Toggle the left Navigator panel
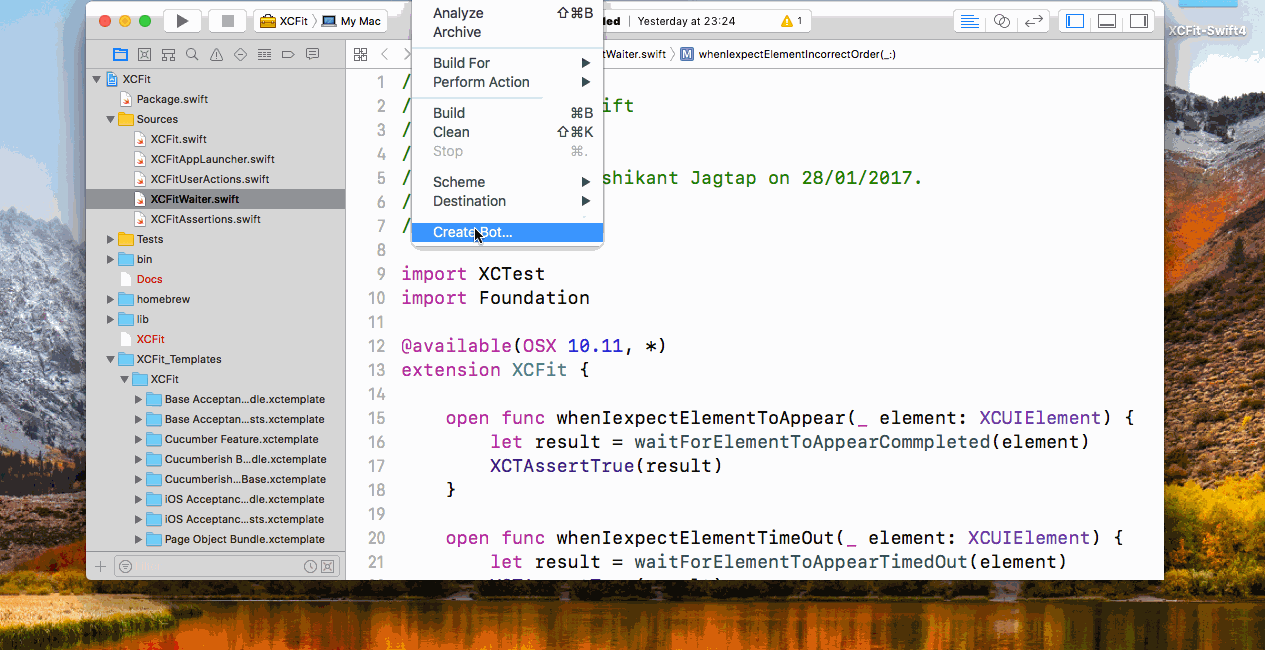Image resolution: width=1265 pixels, height=650 pixels. [x=1075, y=21]
